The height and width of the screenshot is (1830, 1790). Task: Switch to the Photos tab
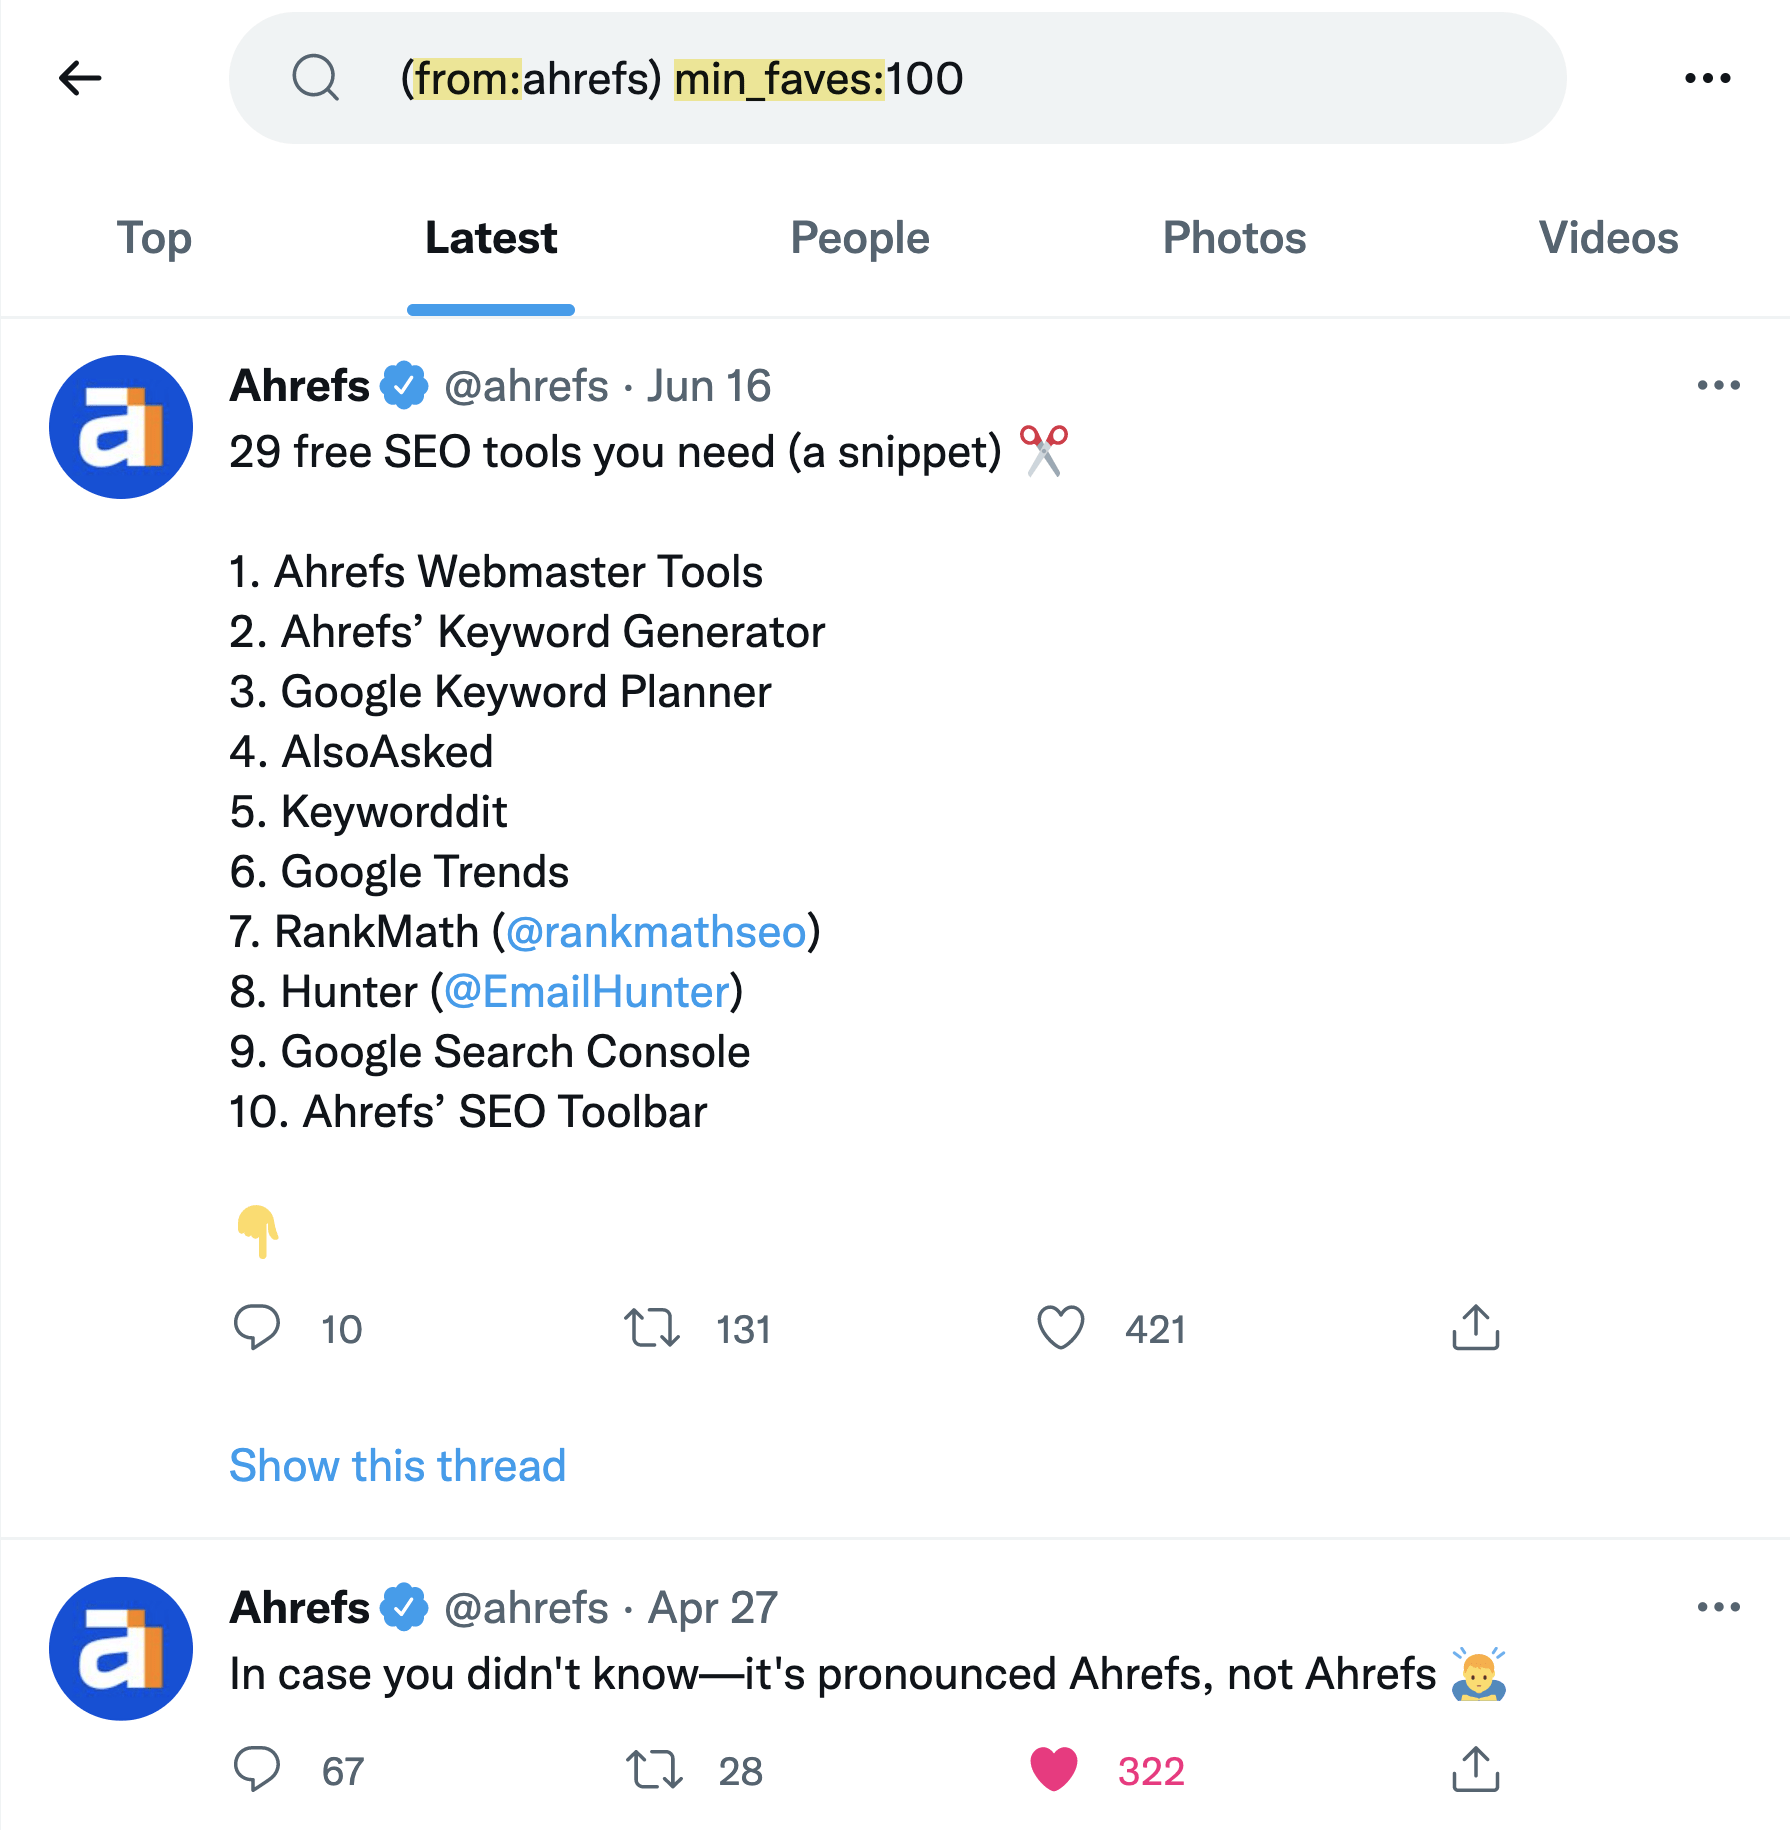[1234, 238]
